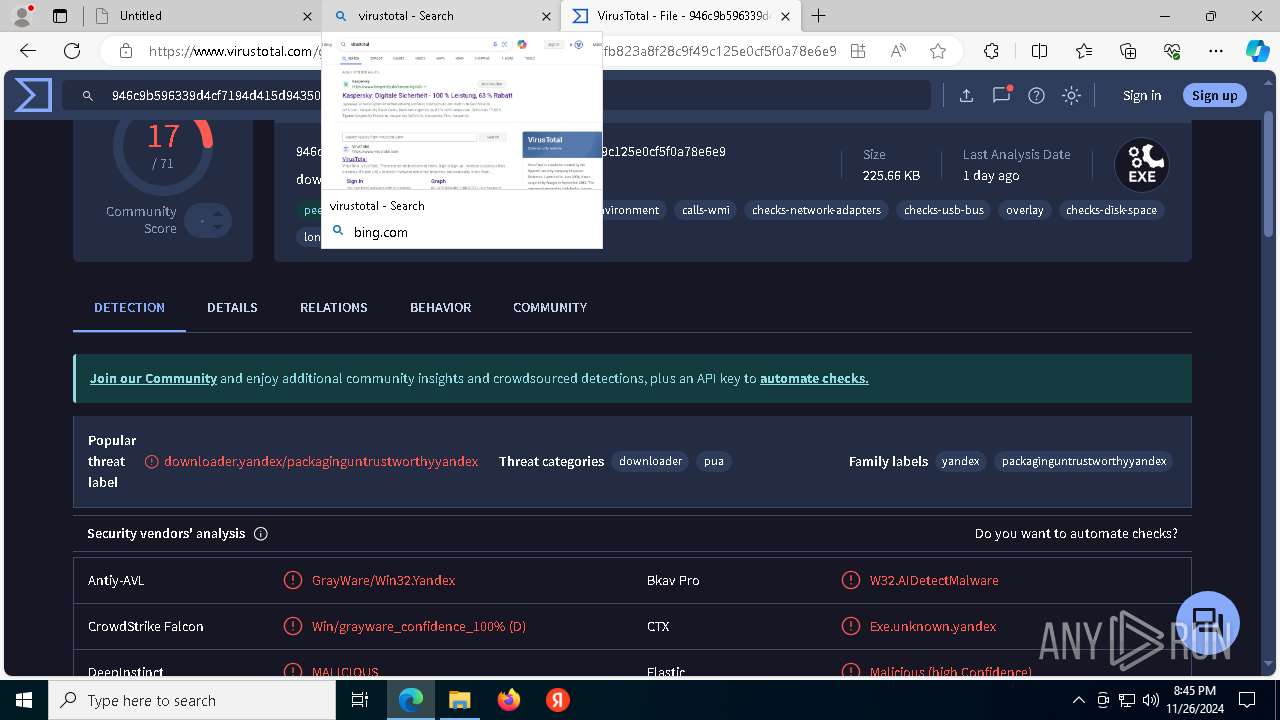
Task: Click the overlay tag
Action: pos(1025,210)
